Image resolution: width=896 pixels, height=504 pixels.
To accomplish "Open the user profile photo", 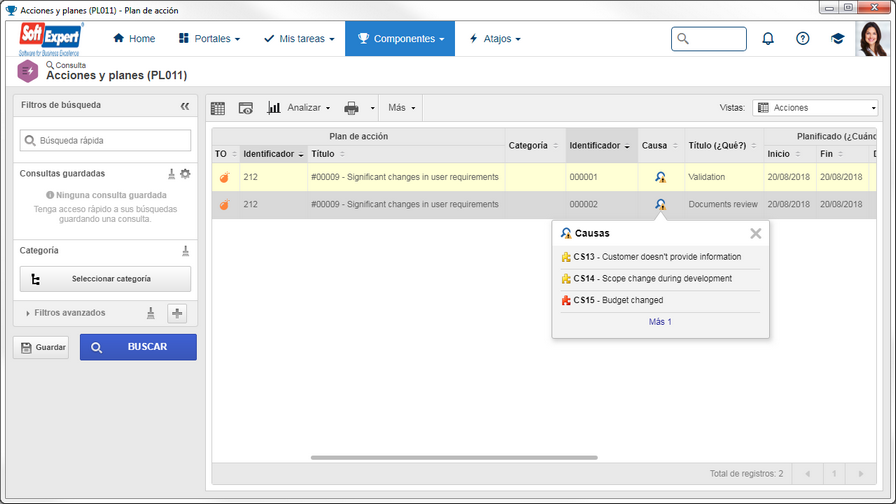I will tap(872, 39).
